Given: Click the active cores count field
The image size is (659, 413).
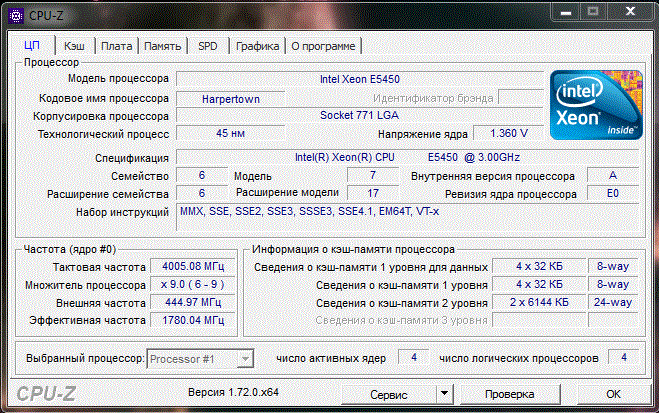Looking at the screenshot, I should point(414,358).
